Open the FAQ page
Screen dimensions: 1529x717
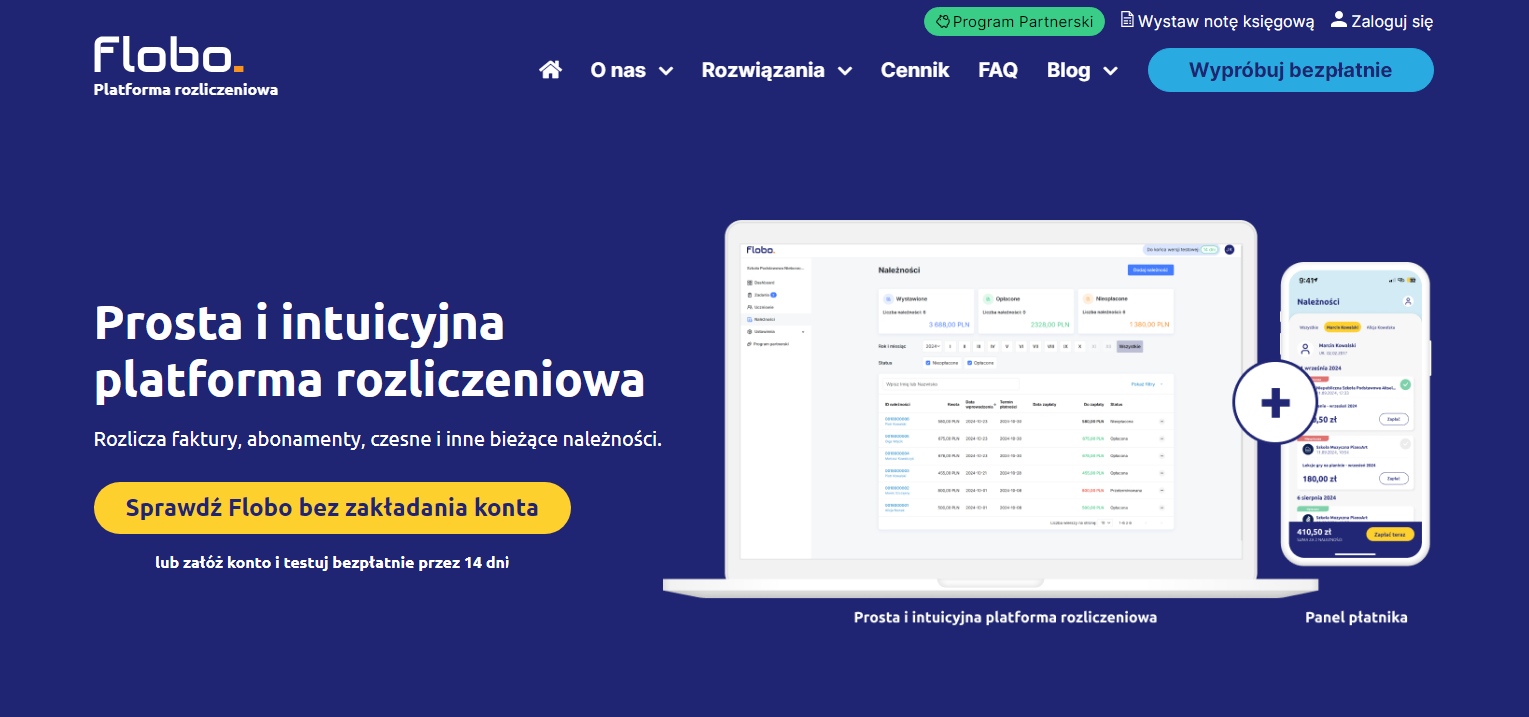point(998,70)
